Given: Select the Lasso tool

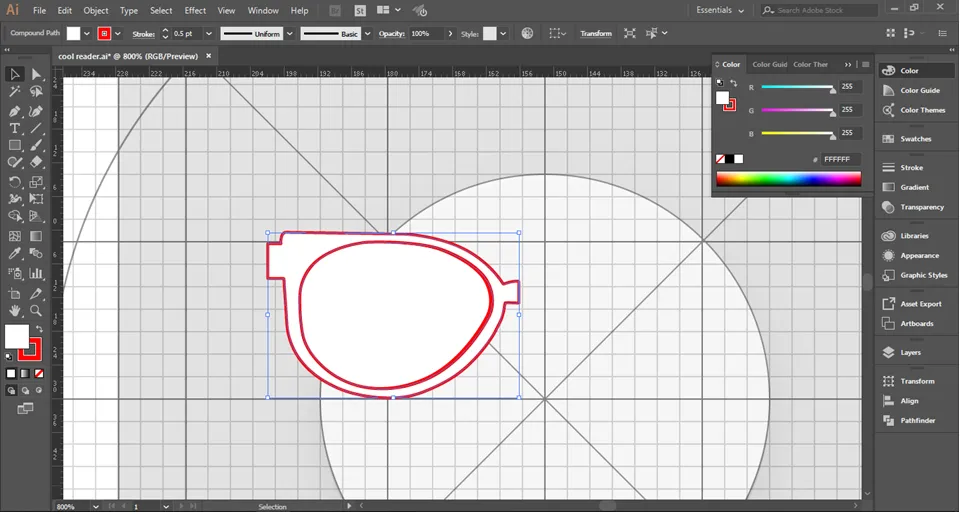Looking at the screenshot, I should tap(36, 92).
